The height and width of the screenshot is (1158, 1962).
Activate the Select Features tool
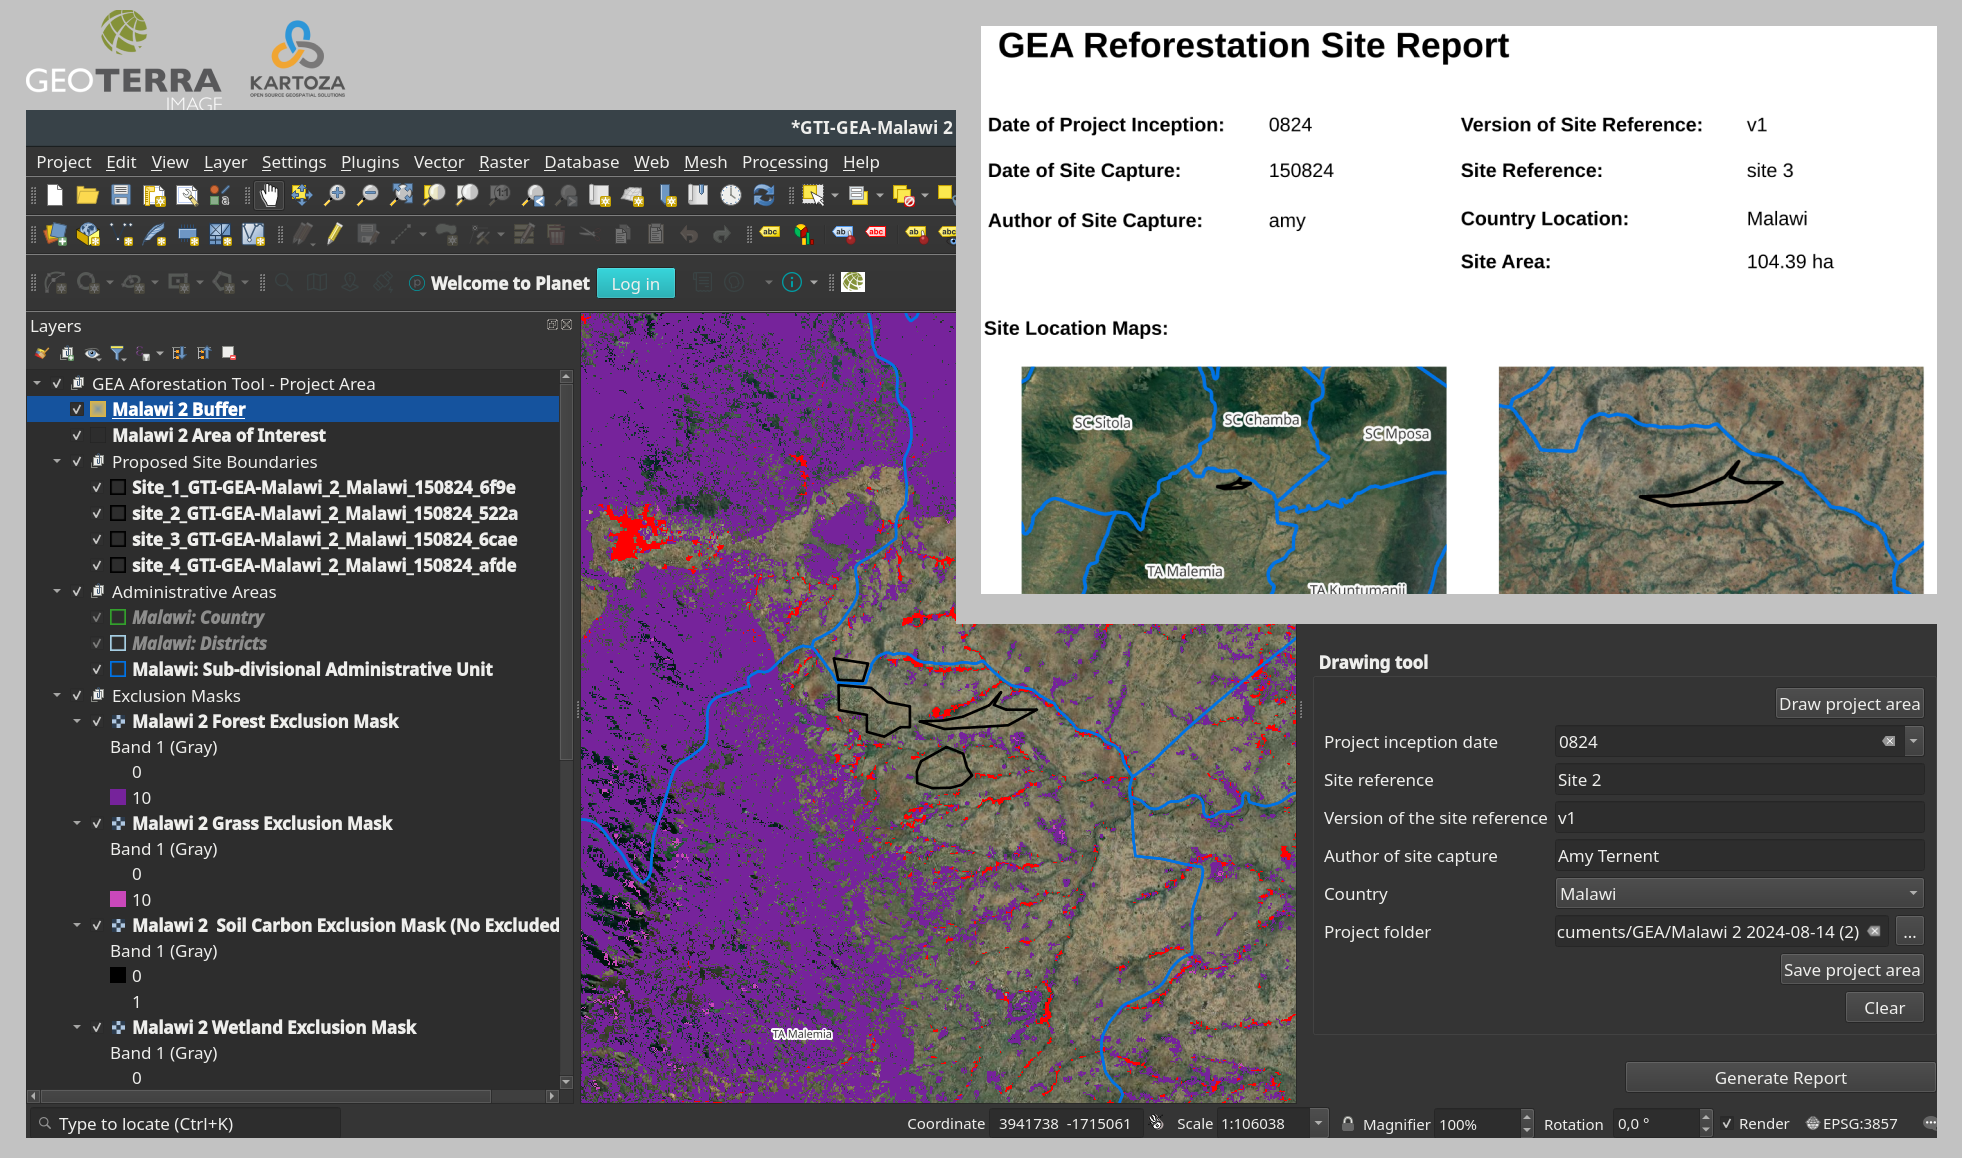pos(813,196)
